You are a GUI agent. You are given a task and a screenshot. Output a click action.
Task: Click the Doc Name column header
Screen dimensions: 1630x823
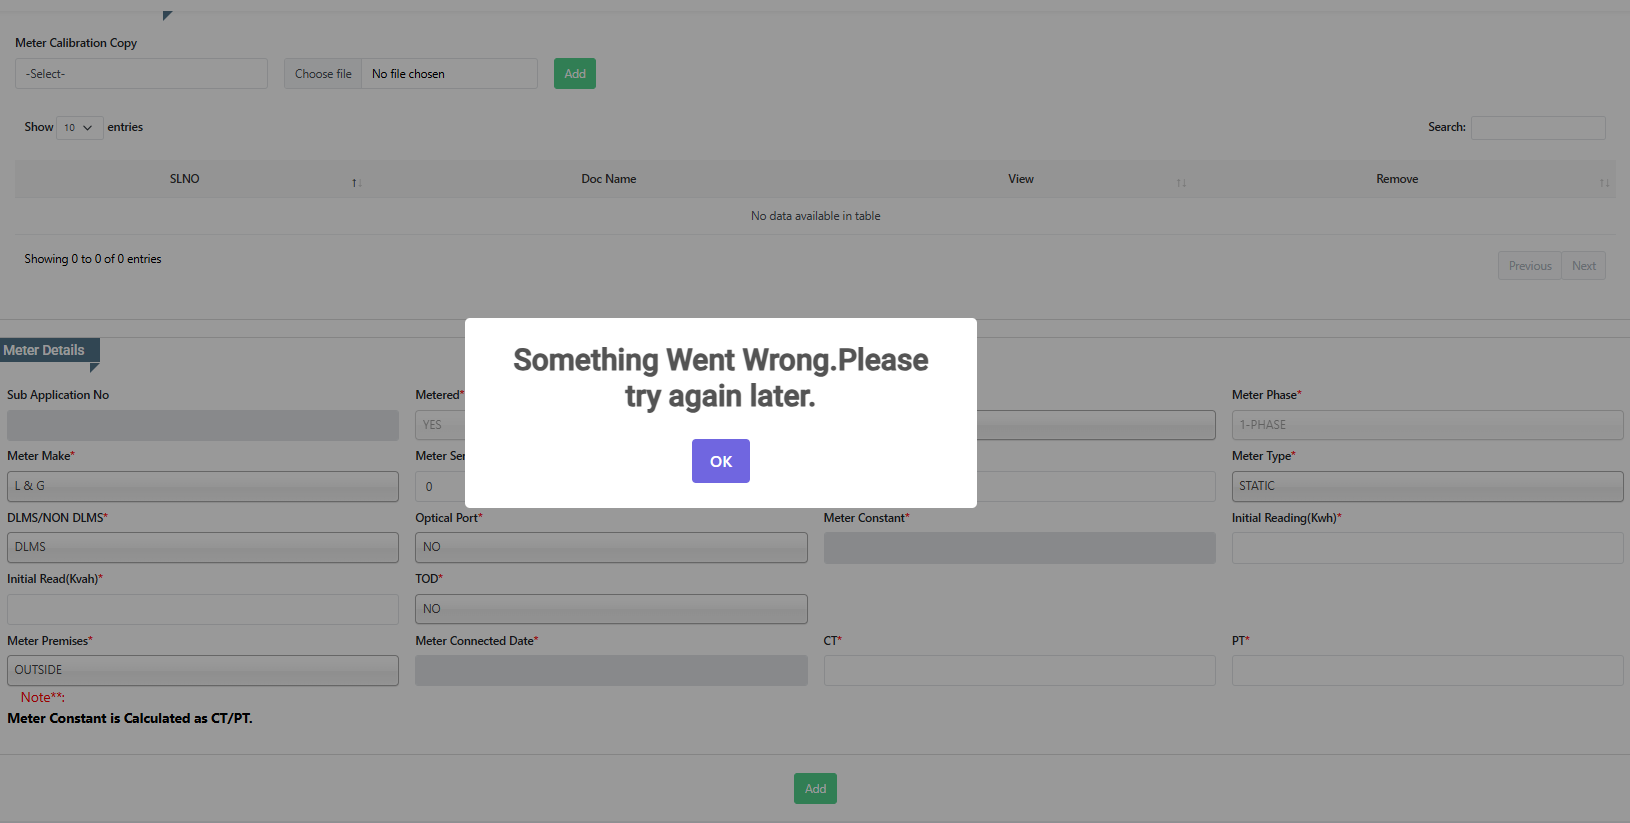(608, 179)
